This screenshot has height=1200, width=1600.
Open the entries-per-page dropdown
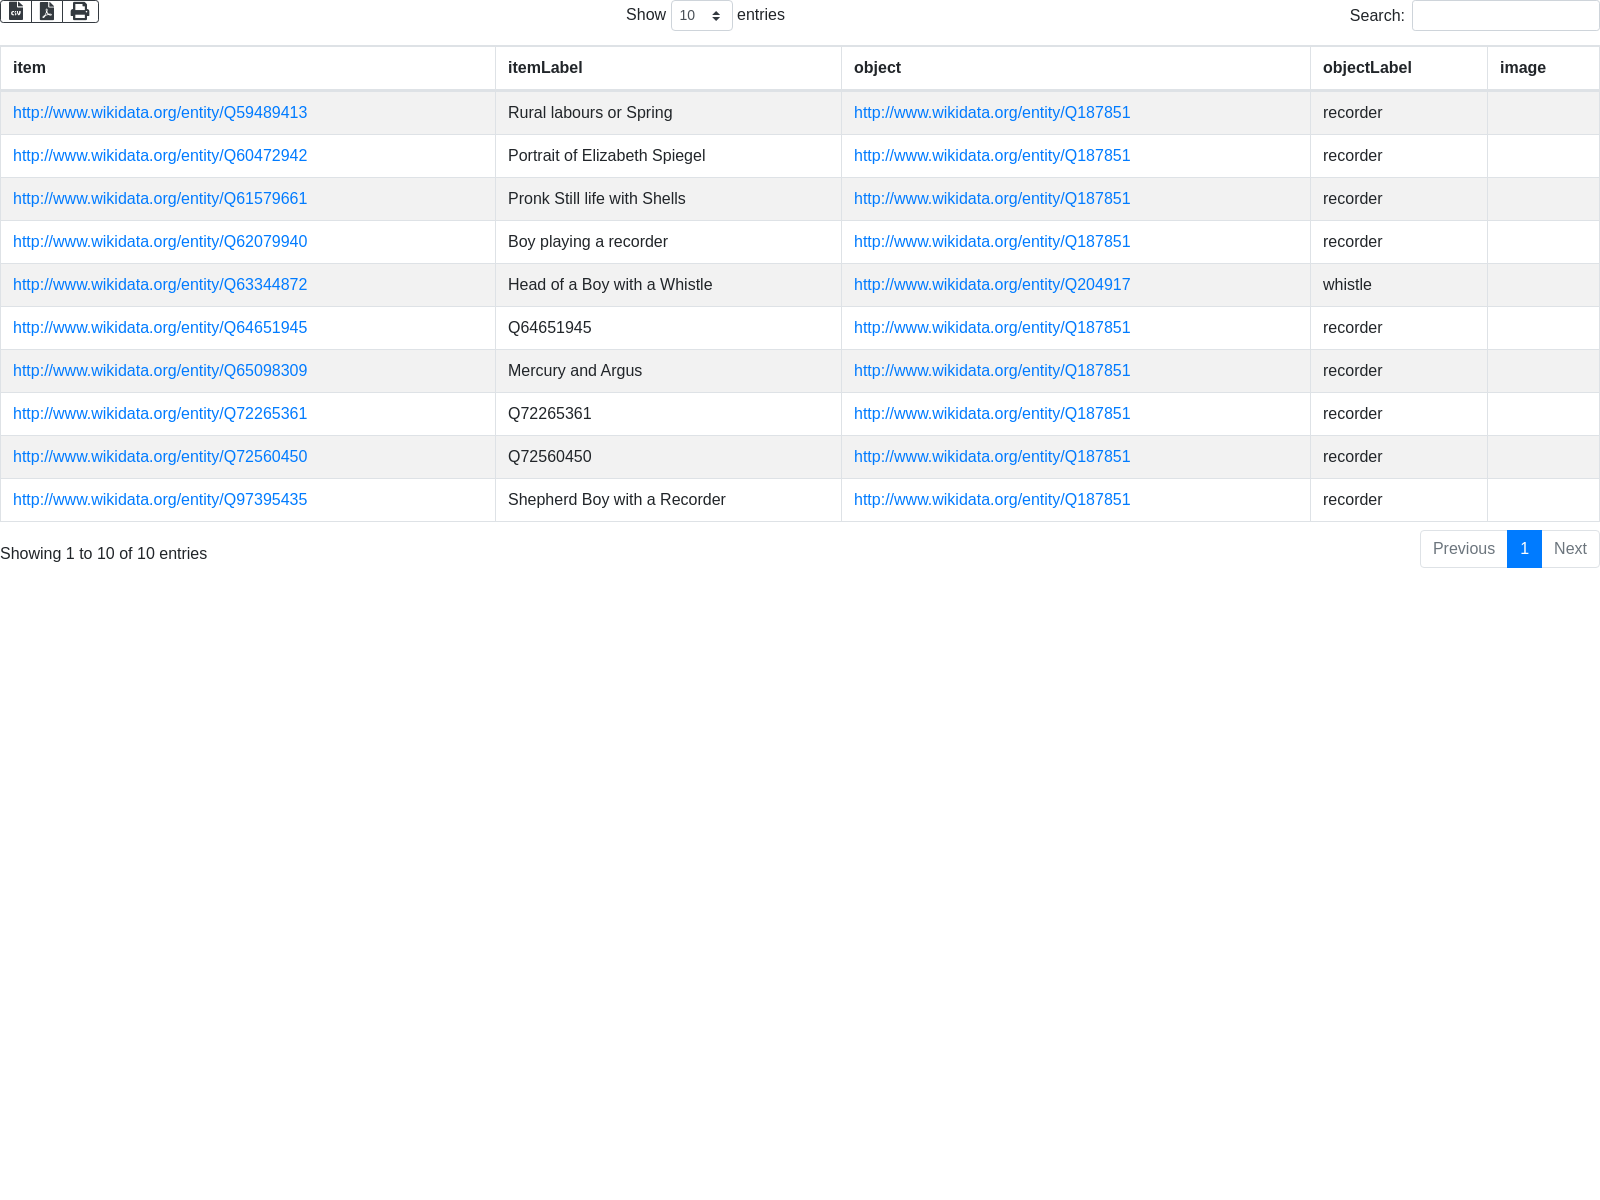(701, 16)
